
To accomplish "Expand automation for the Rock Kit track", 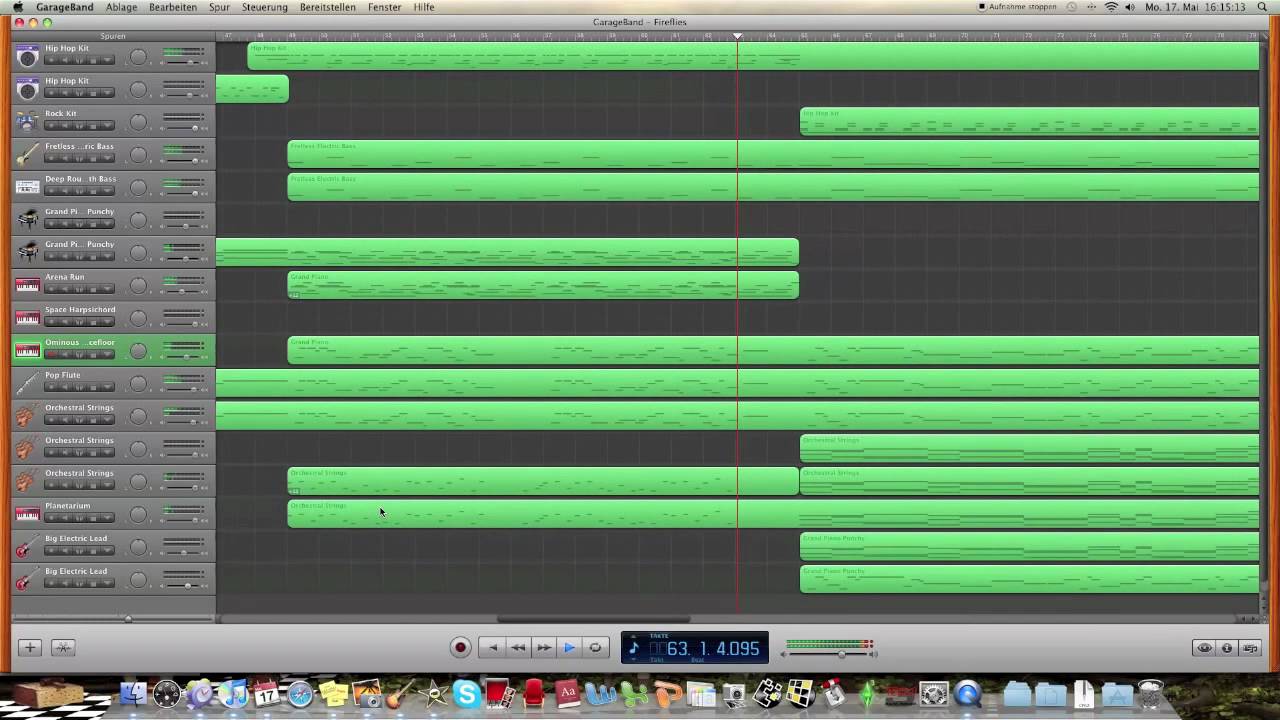I will coord(107,125).
